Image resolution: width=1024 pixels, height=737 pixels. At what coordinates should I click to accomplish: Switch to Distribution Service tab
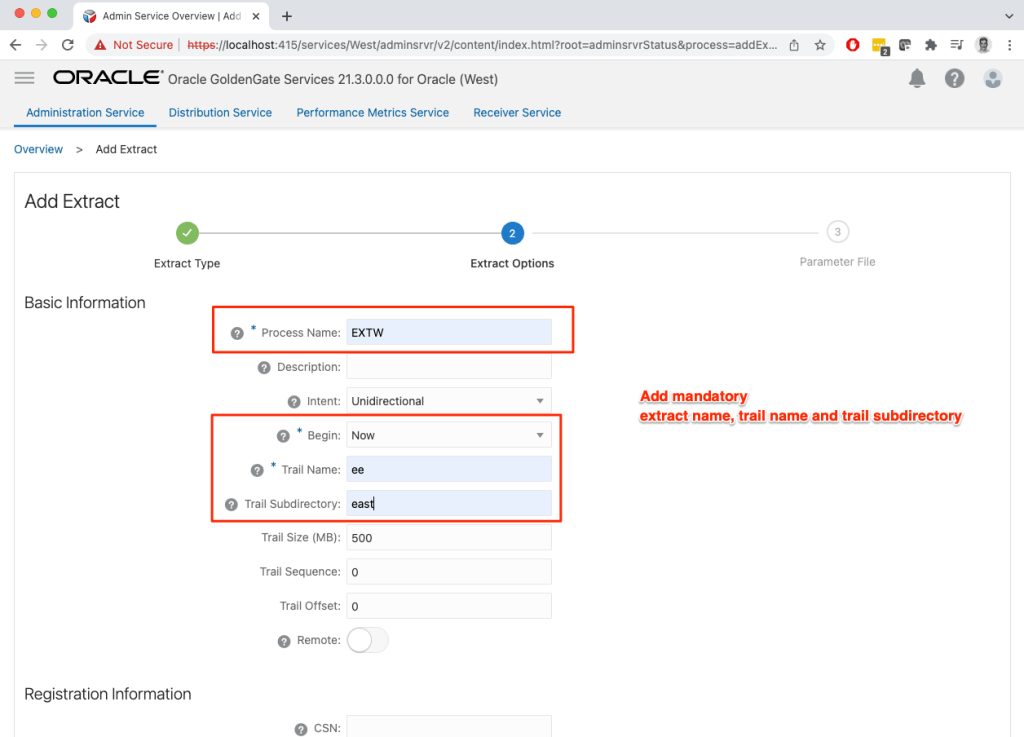tap(220, 113)
